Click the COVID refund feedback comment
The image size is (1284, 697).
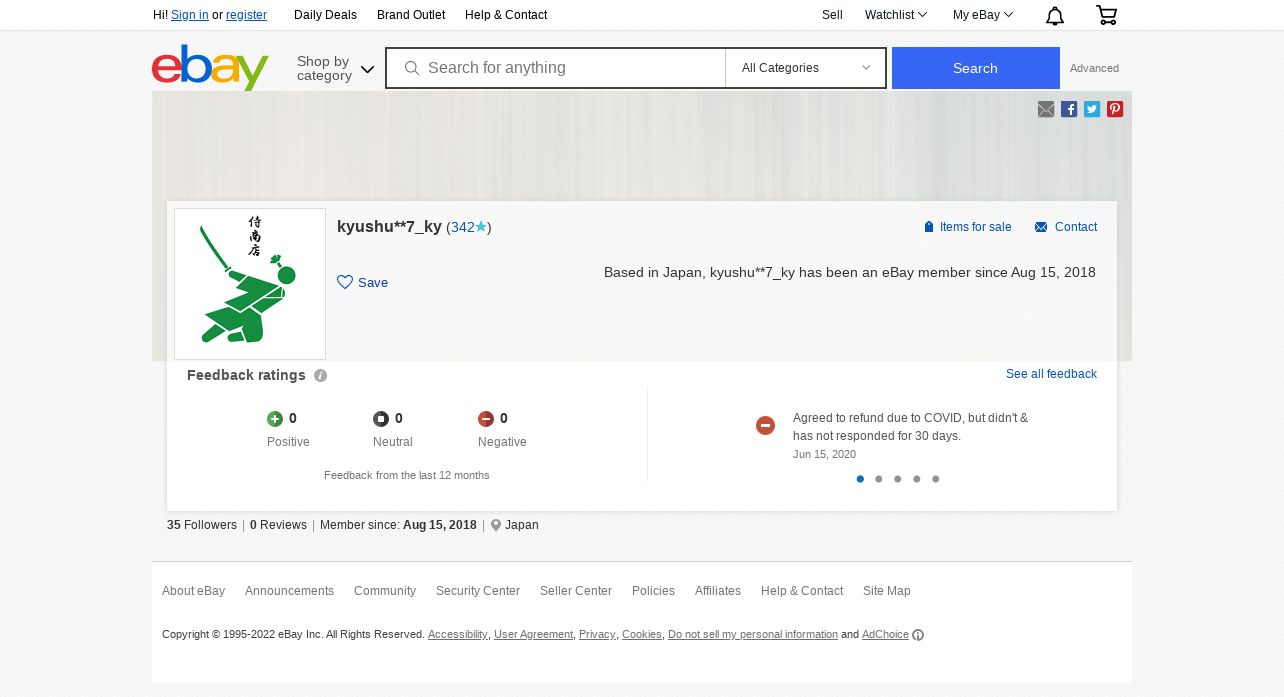pos(910,427)
